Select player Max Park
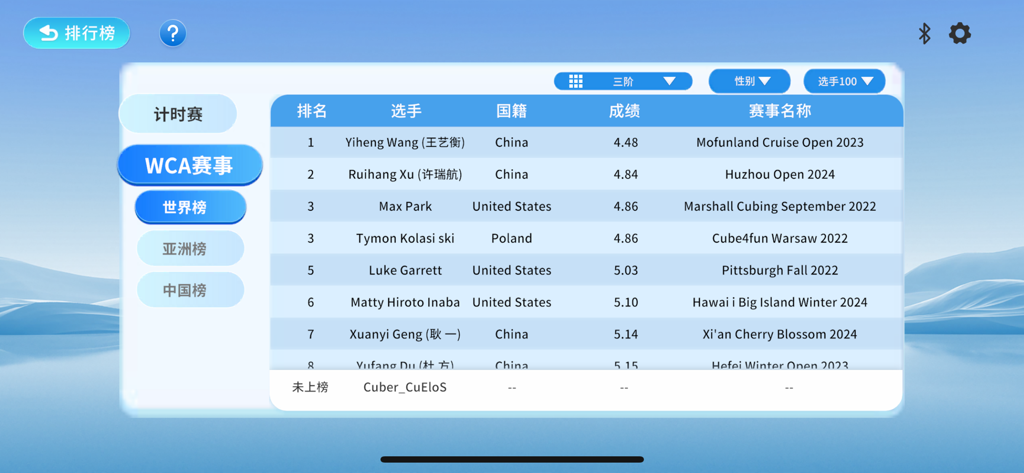This screenshot has width=1024, height=473. [x=405, y=206]
